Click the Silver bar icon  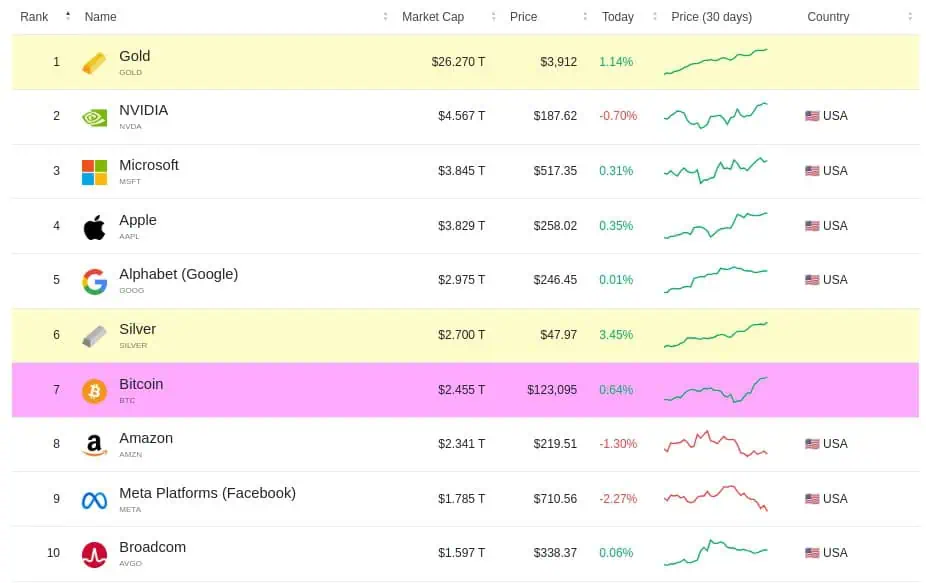click(x=94, y=336)
